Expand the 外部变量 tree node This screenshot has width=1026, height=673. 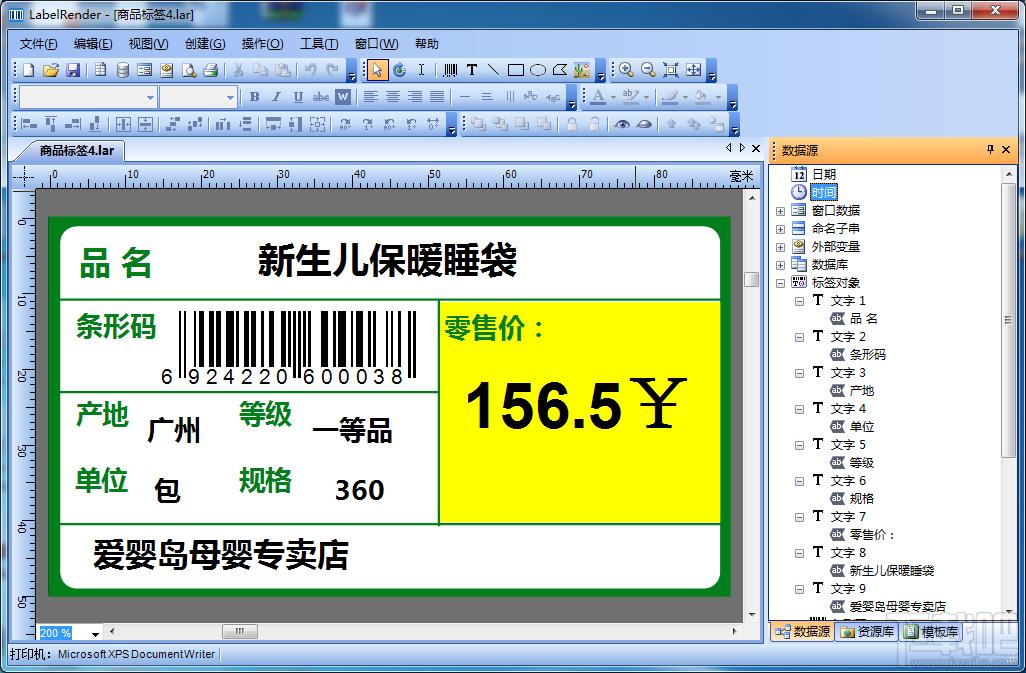780,247
